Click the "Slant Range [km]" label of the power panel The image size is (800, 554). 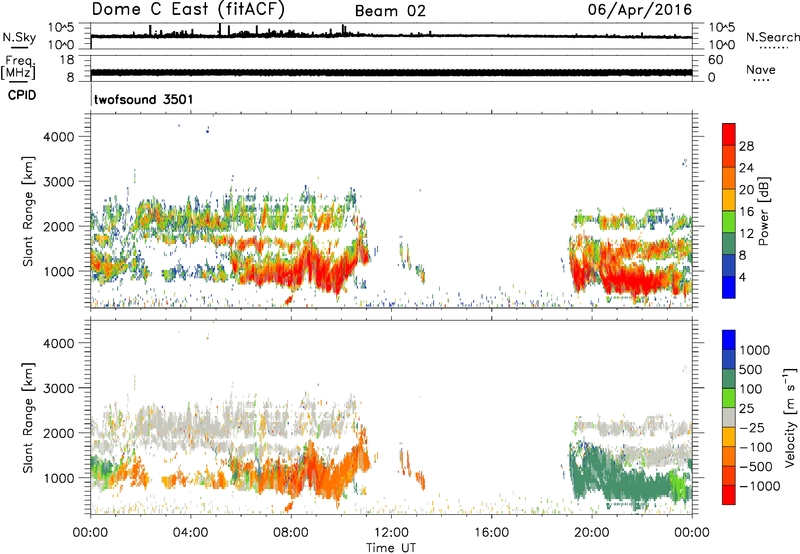(28, 211)
